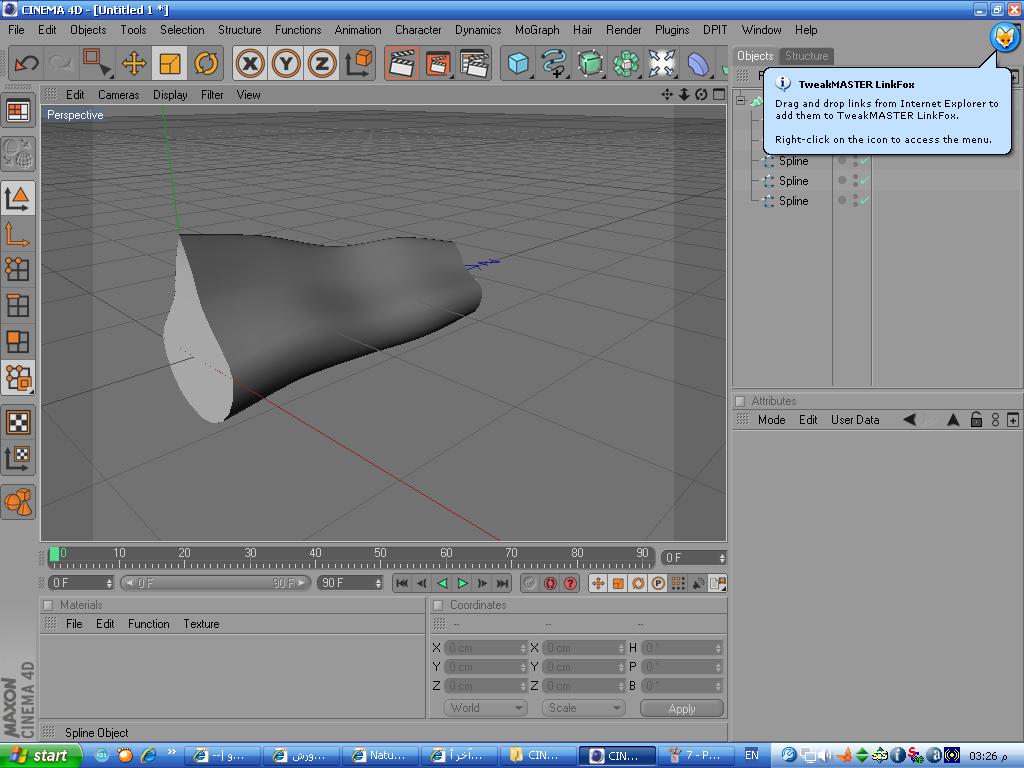Open Materials Function menu
The image size is (1024, 768).
coord(148,624)
